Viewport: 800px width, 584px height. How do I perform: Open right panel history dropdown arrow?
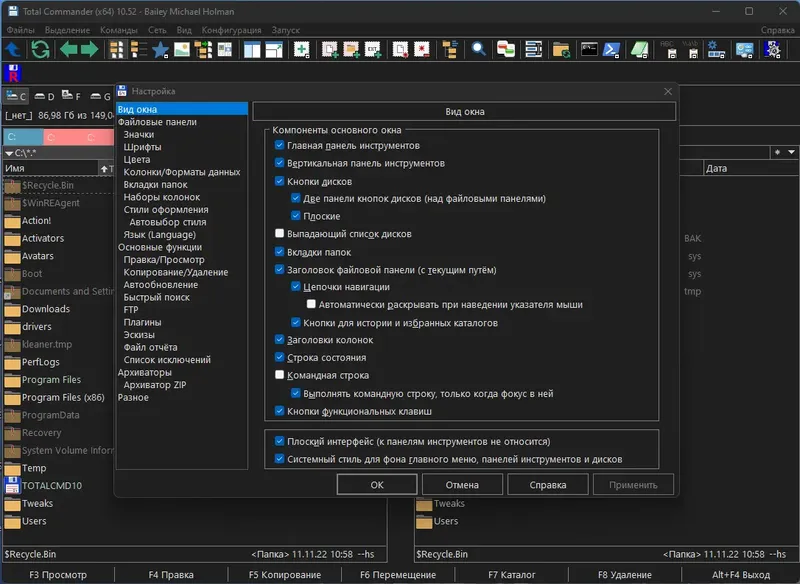coord(792,152)
